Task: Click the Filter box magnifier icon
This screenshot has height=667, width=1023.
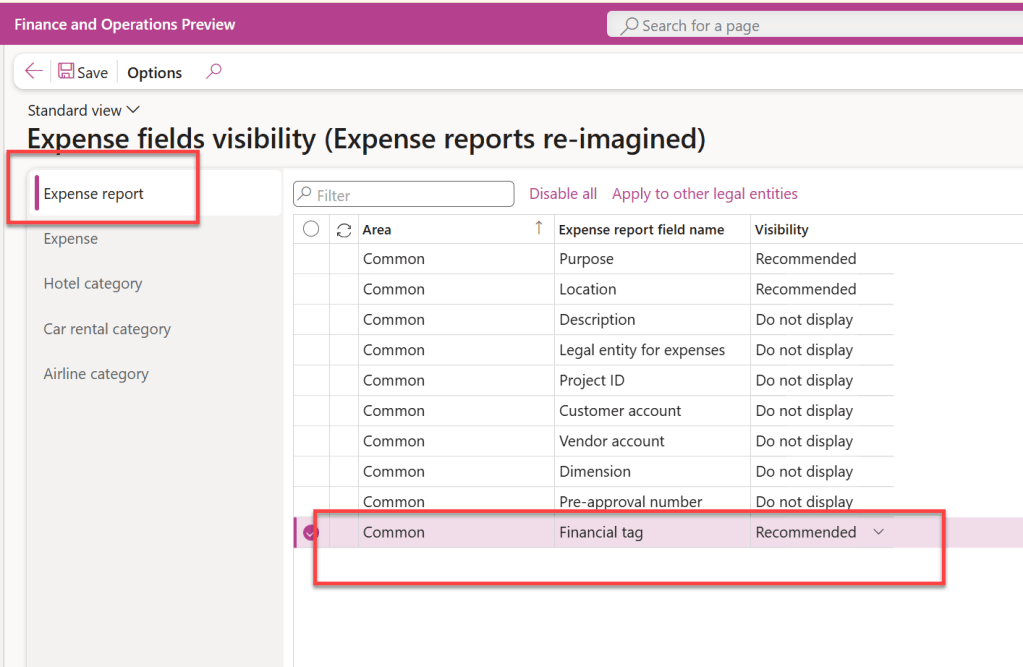Action: (306, 195)
